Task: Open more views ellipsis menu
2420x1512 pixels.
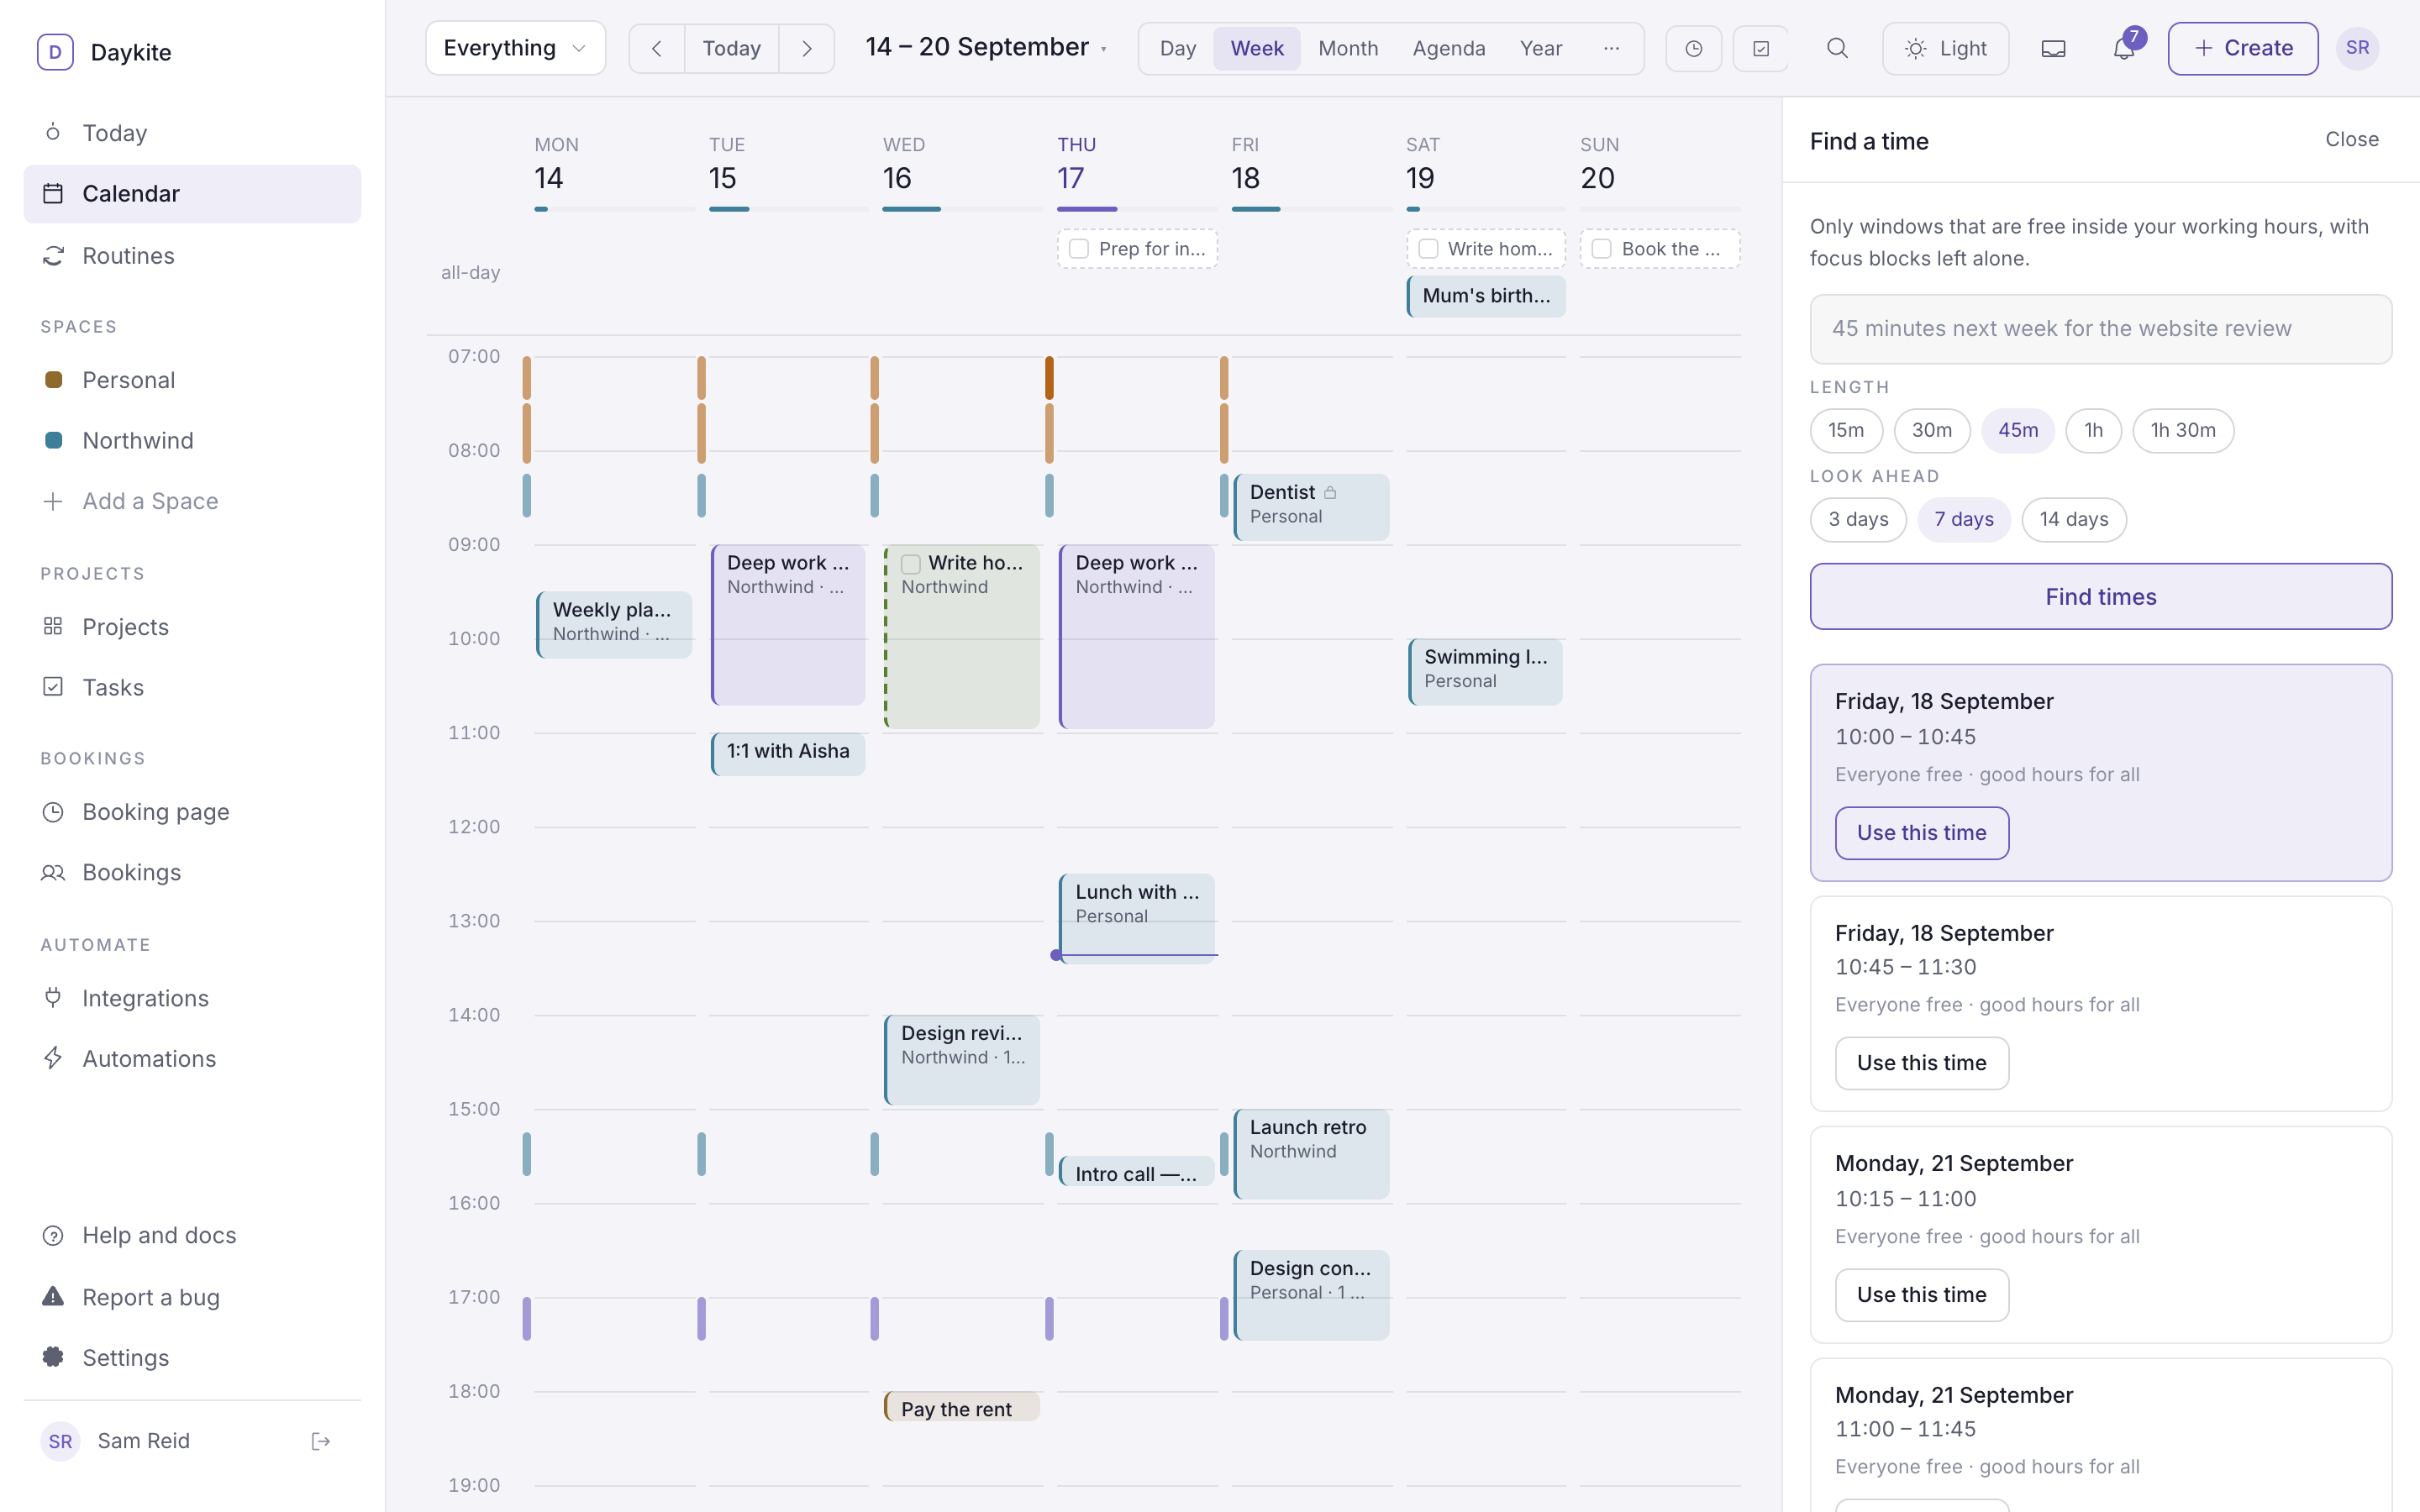Action: click(x=1611, y=48)
